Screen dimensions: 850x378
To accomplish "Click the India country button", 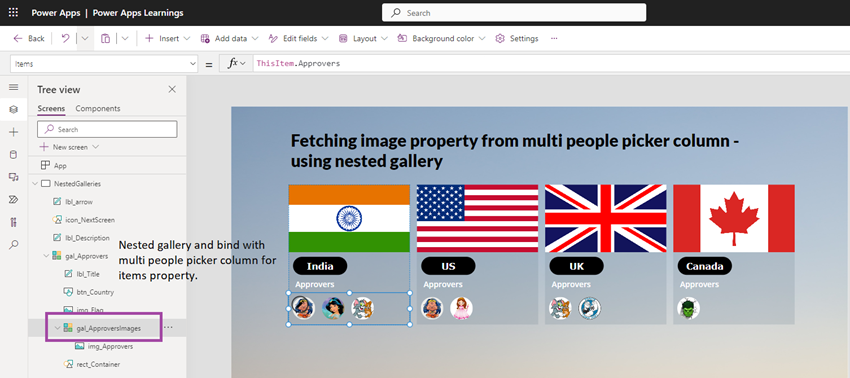I will [x=320, y=266].
